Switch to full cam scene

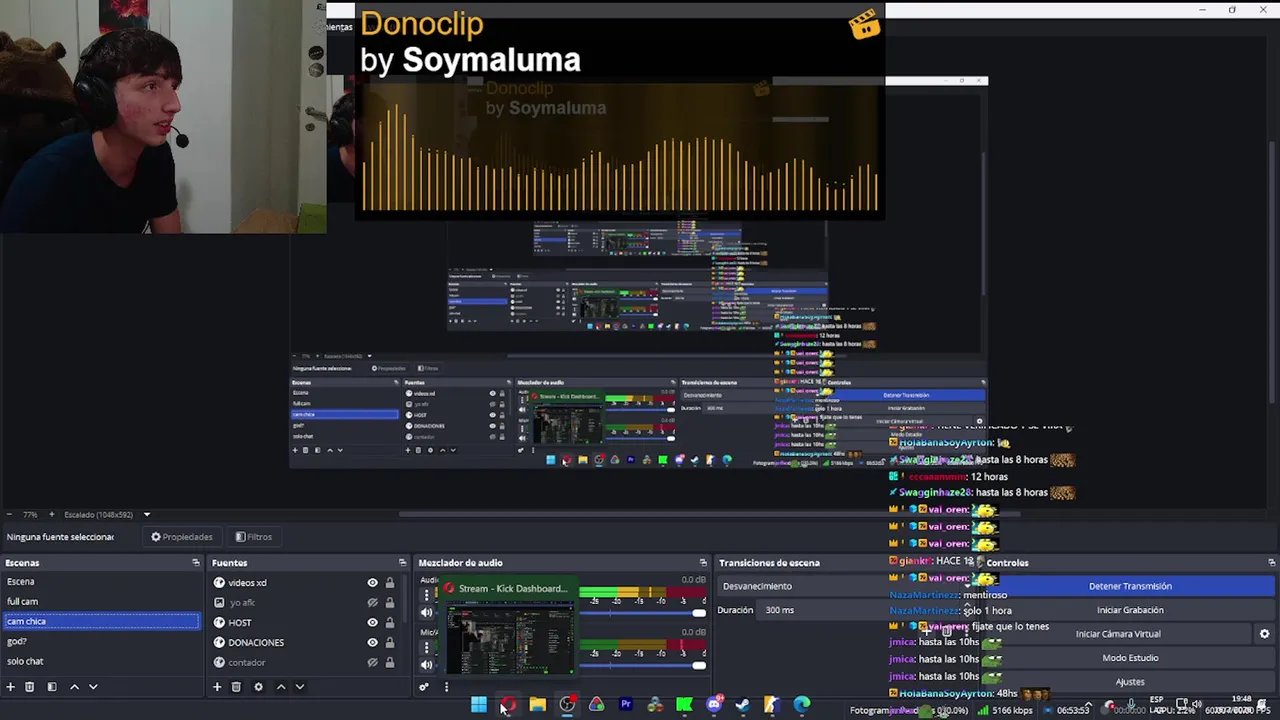click(x=101, y=602)
